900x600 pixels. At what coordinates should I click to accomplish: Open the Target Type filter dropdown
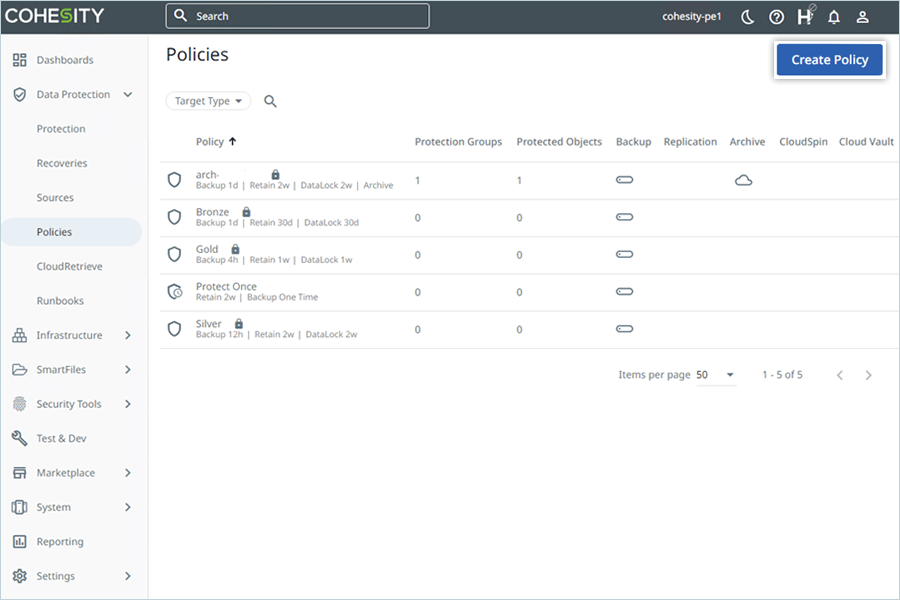[x=208, y=101]
